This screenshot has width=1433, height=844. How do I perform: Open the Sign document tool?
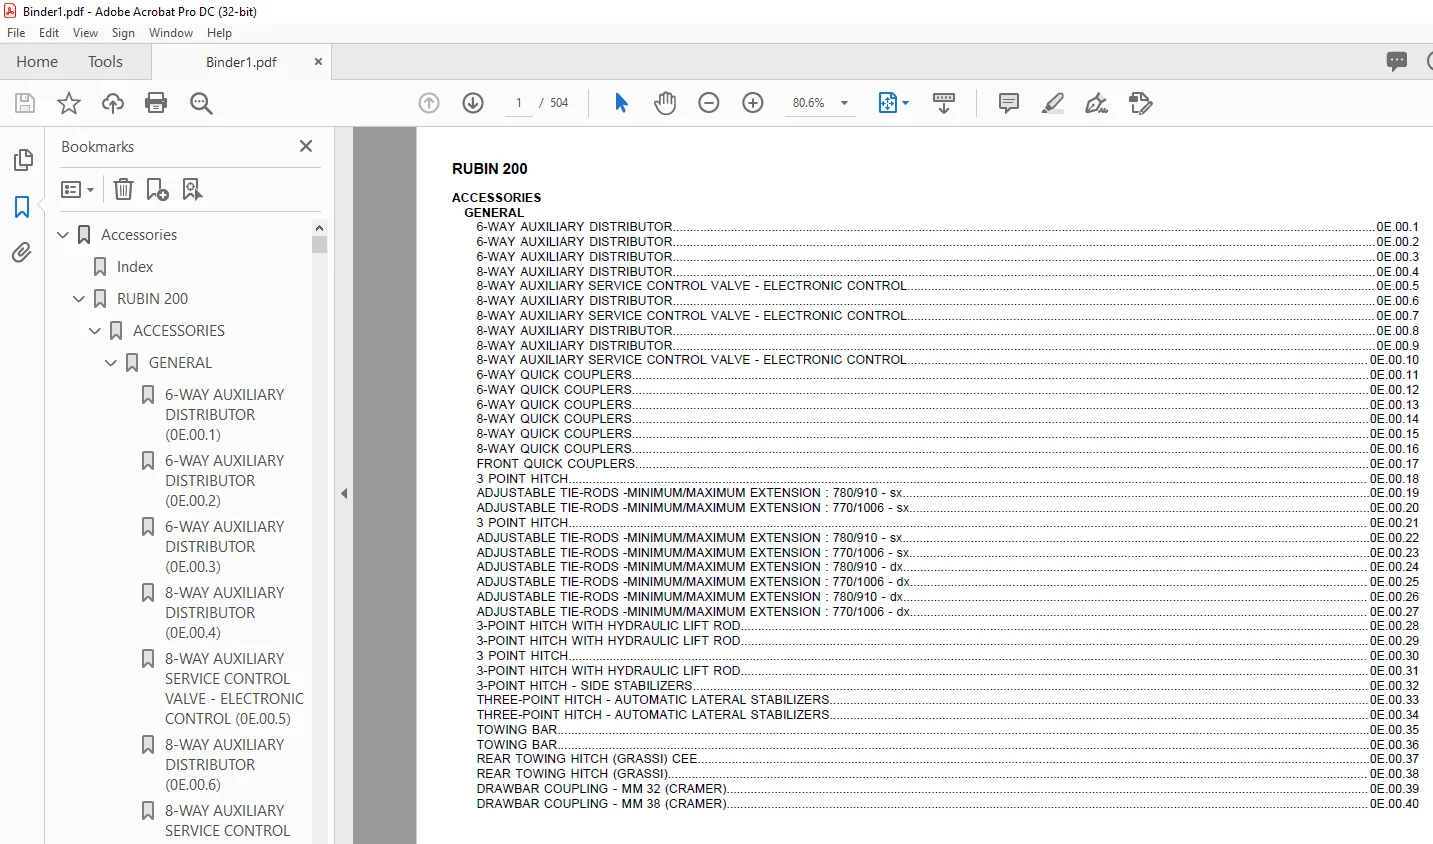coord(1097,103)
